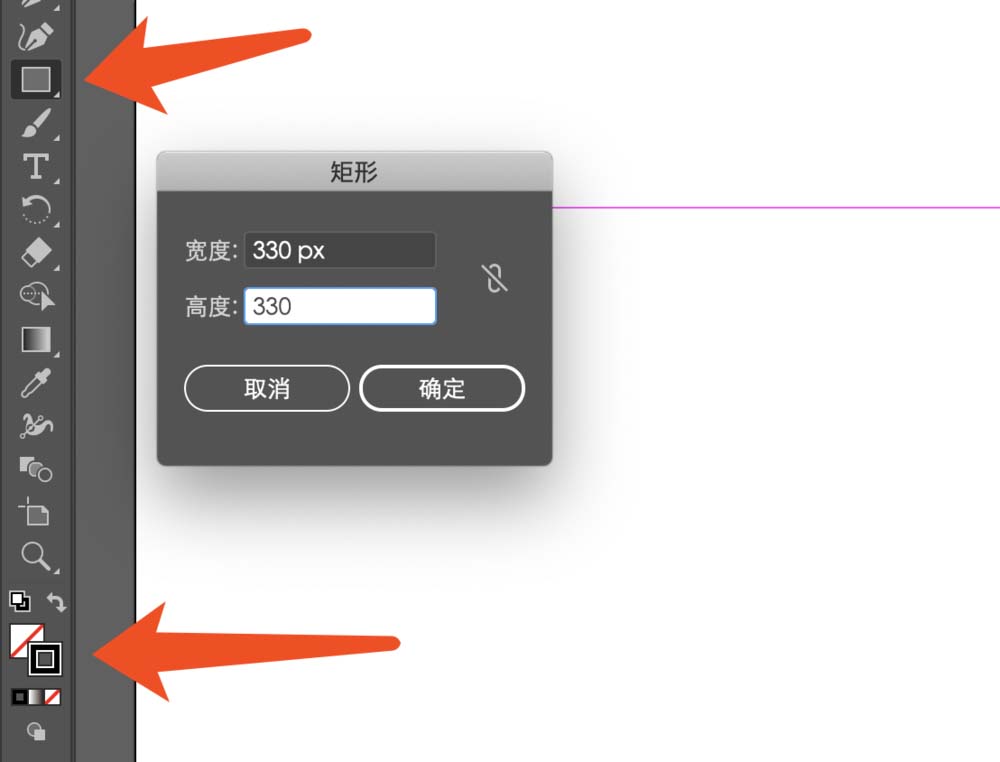Select the Rotate tool
The height and width of the screenshot is (762, 1000).
(36, 209)
